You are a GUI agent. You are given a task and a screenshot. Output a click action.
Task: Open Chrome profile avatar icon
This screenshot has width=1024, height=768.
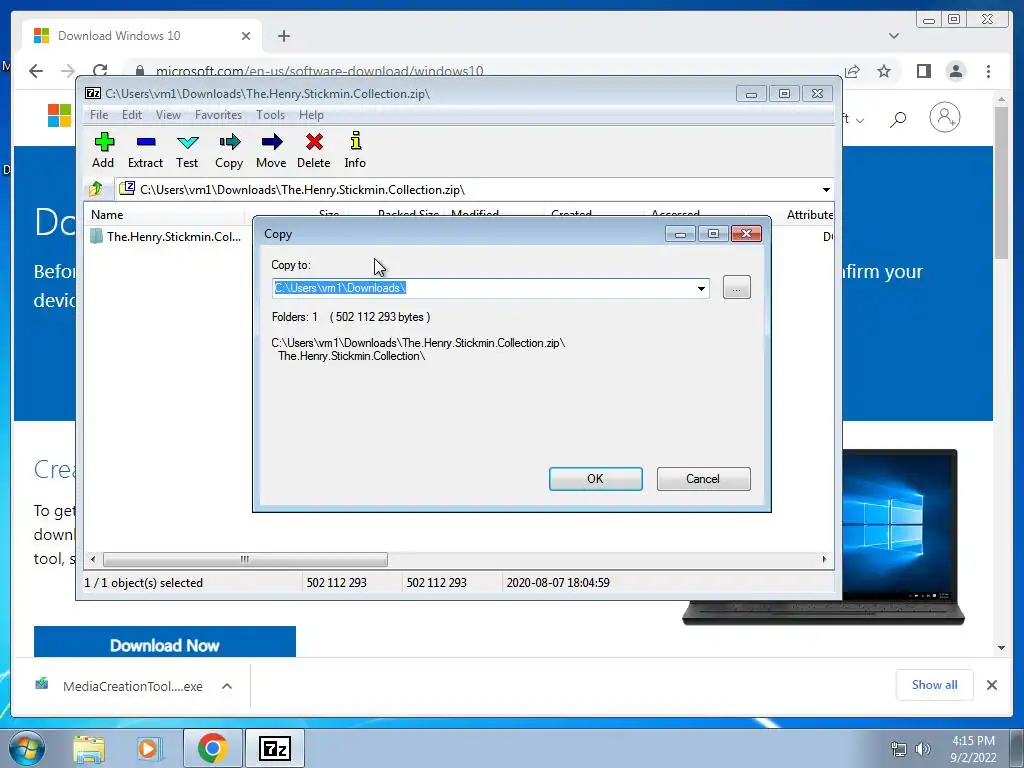(x=956, y=71)
